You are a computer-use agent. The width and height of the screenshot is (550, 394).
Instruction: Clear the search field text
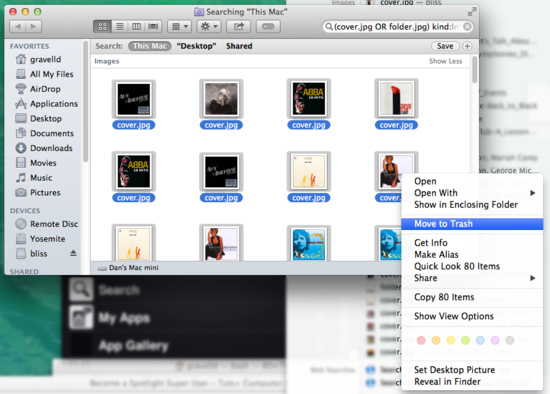467,27
